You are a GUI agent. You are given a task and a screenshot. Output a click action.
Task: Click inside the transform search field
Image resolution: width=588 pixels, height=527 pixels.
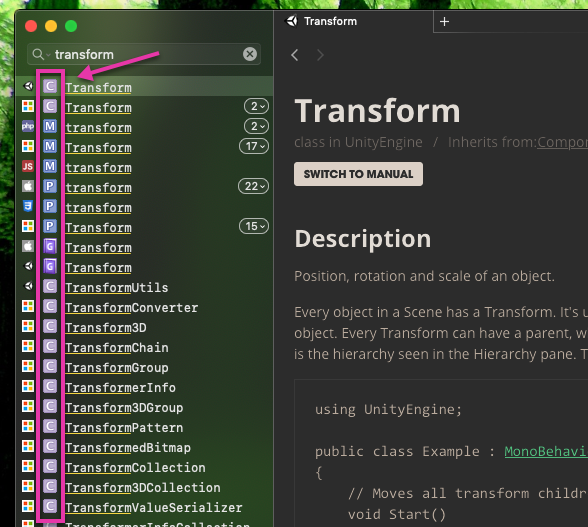click(x=144, y=54)
